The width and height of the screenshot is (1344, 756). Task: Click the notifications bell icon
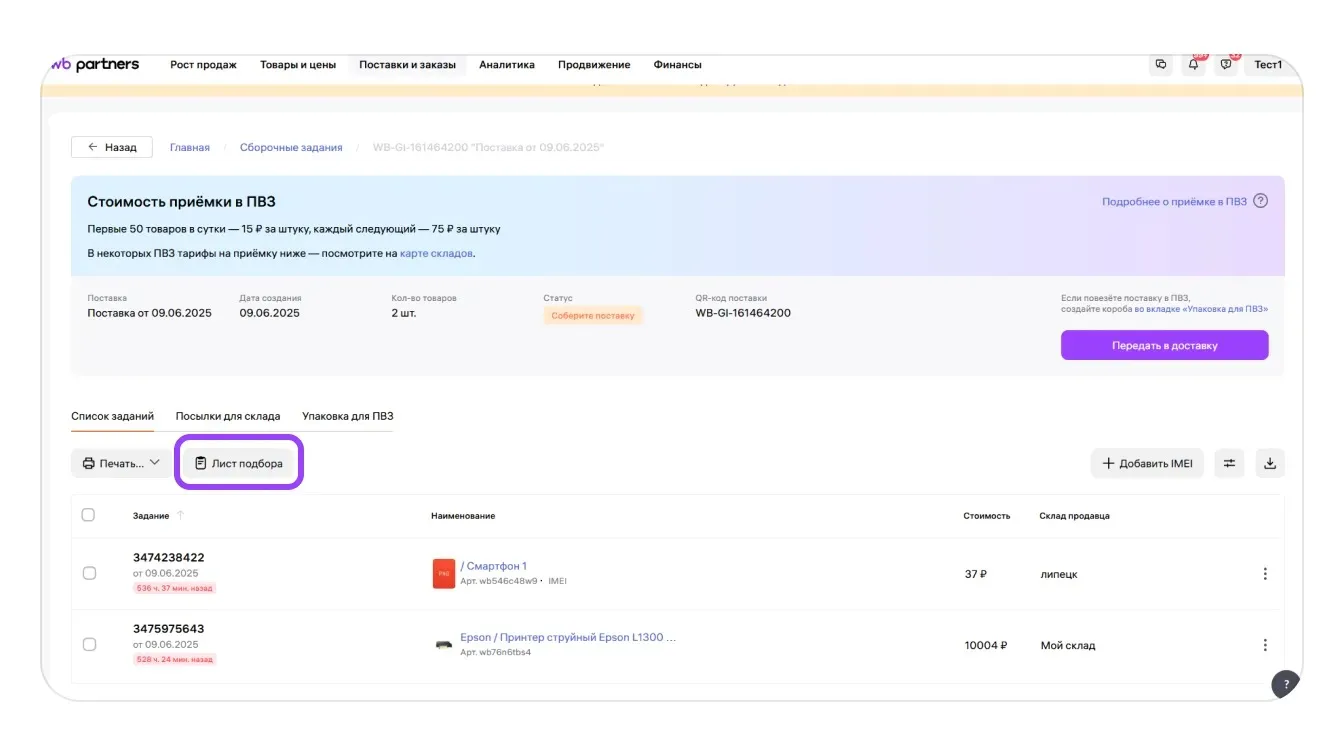1193,65
